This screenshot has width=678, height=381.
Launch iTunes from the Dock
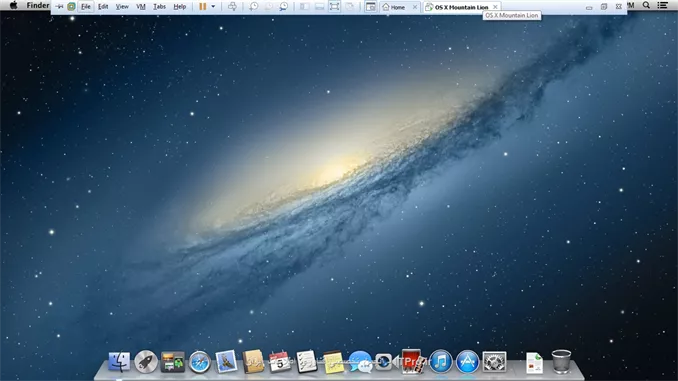(441, 362)
